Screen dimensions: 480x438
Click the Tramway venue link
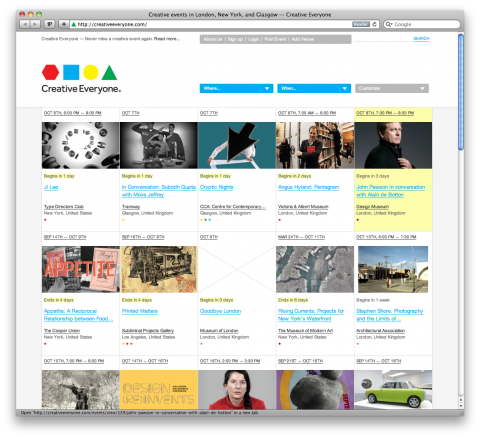tap(131, 207)
